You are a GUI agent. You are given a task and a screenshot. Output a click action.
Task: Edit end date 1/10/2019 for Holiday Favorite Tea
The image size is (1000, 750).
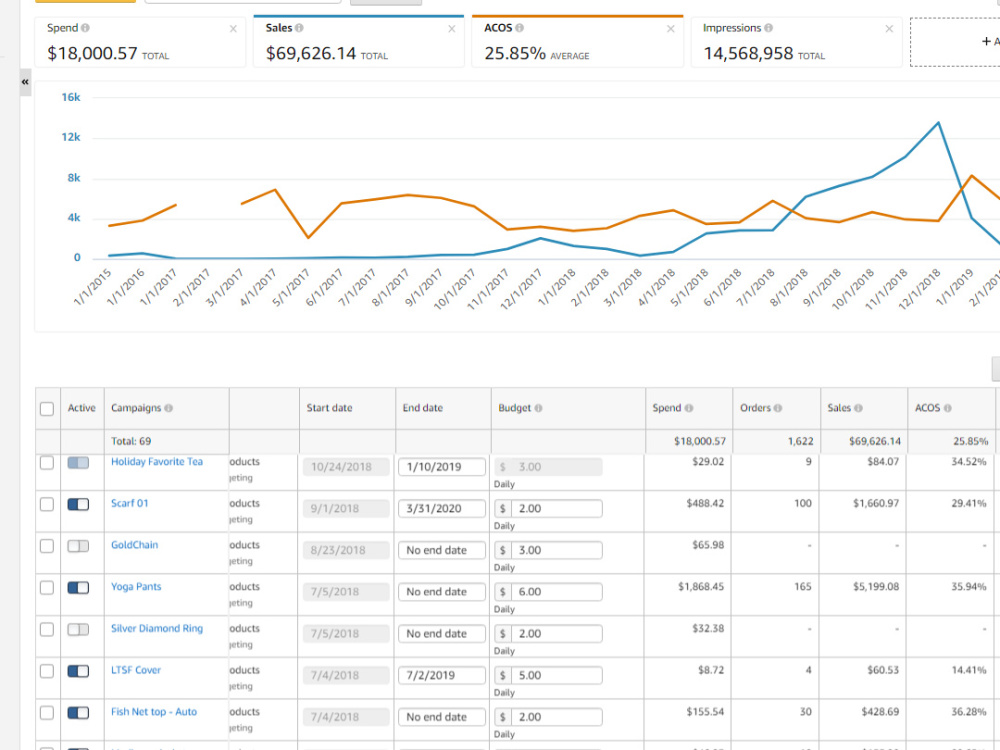click(x=441, y=467)
